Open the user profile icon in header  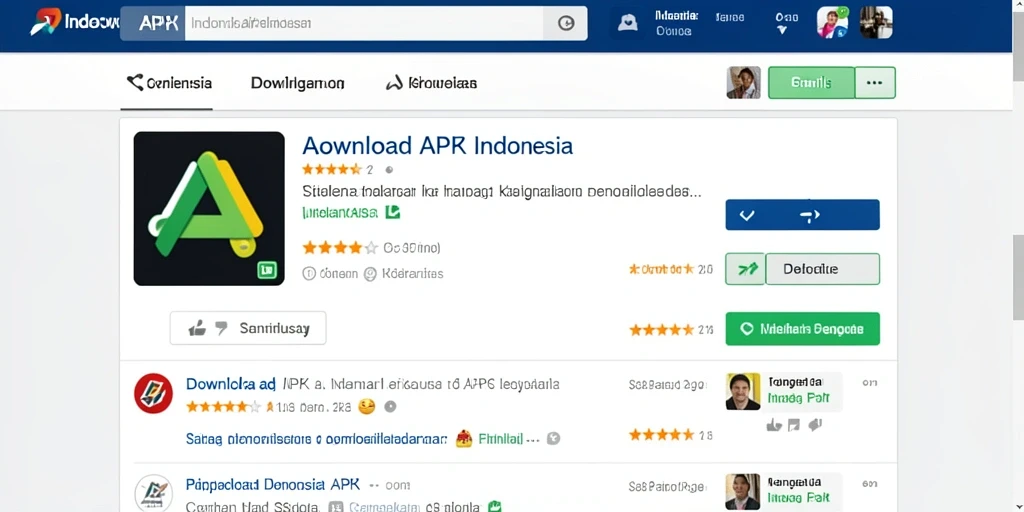[x=628, y=23]
